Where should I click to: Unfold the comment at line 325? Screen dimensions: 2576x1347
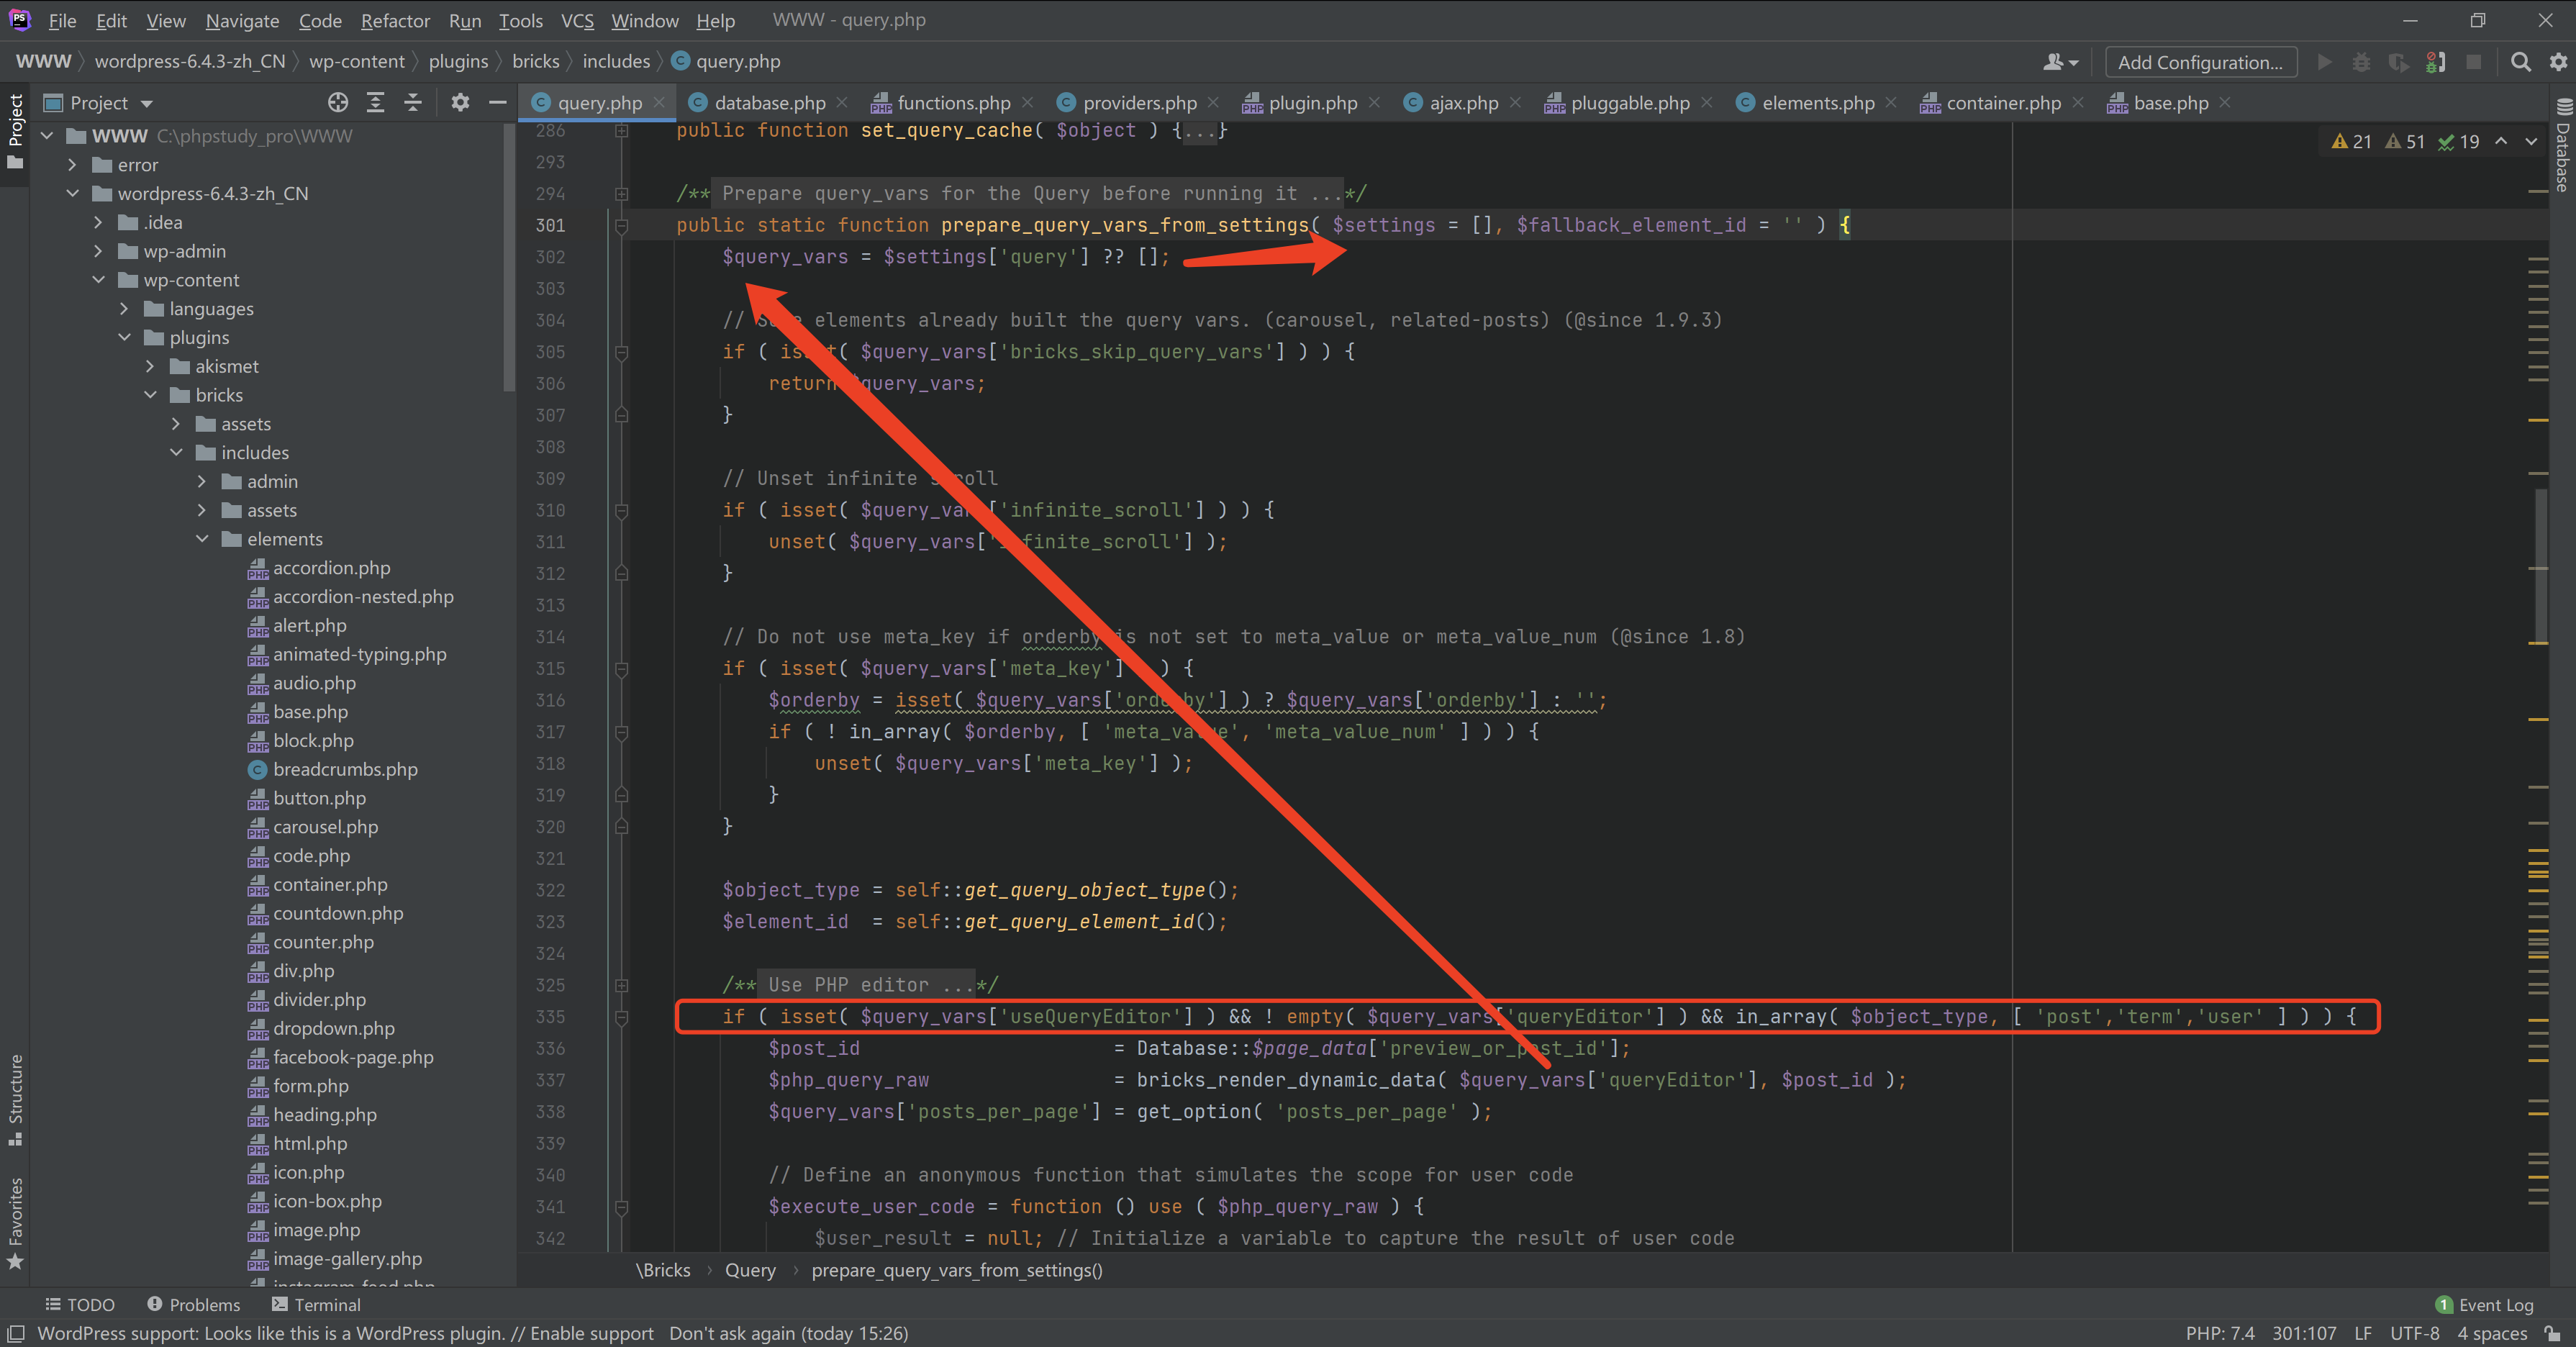tap(621, 985)
